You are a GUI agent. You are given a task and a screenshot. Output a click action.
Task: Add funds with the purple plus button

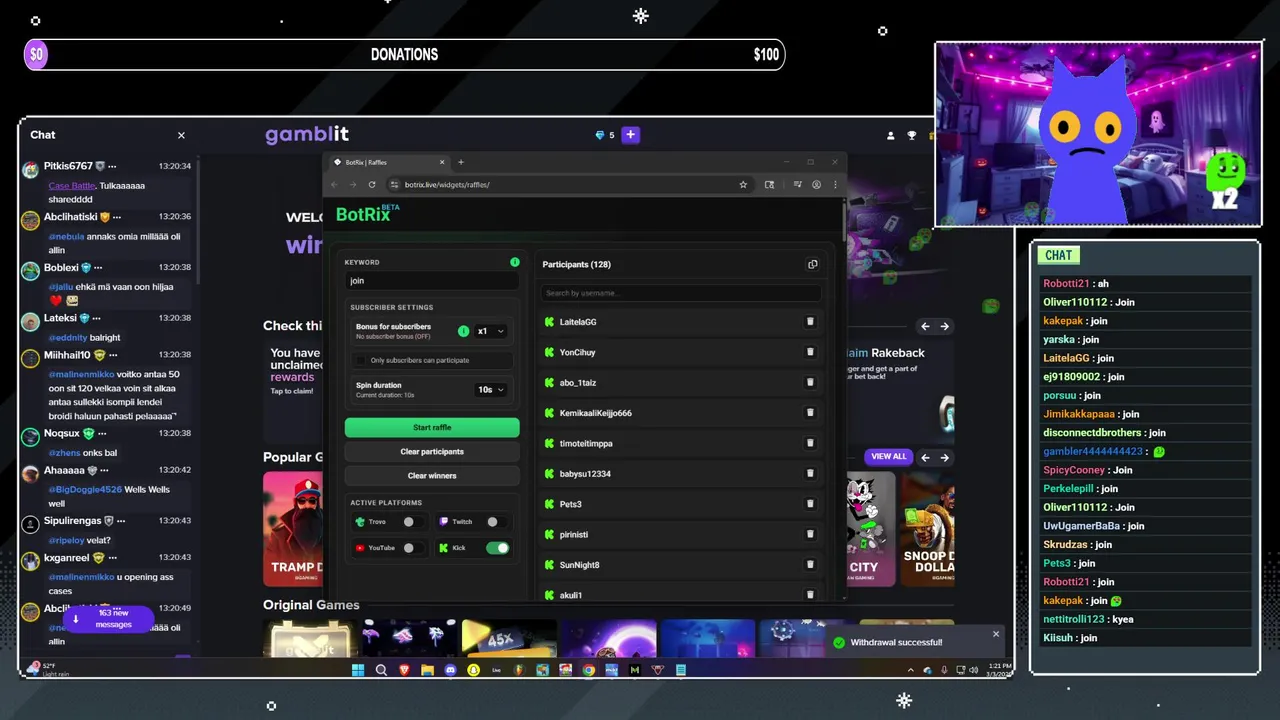(630, 135)
